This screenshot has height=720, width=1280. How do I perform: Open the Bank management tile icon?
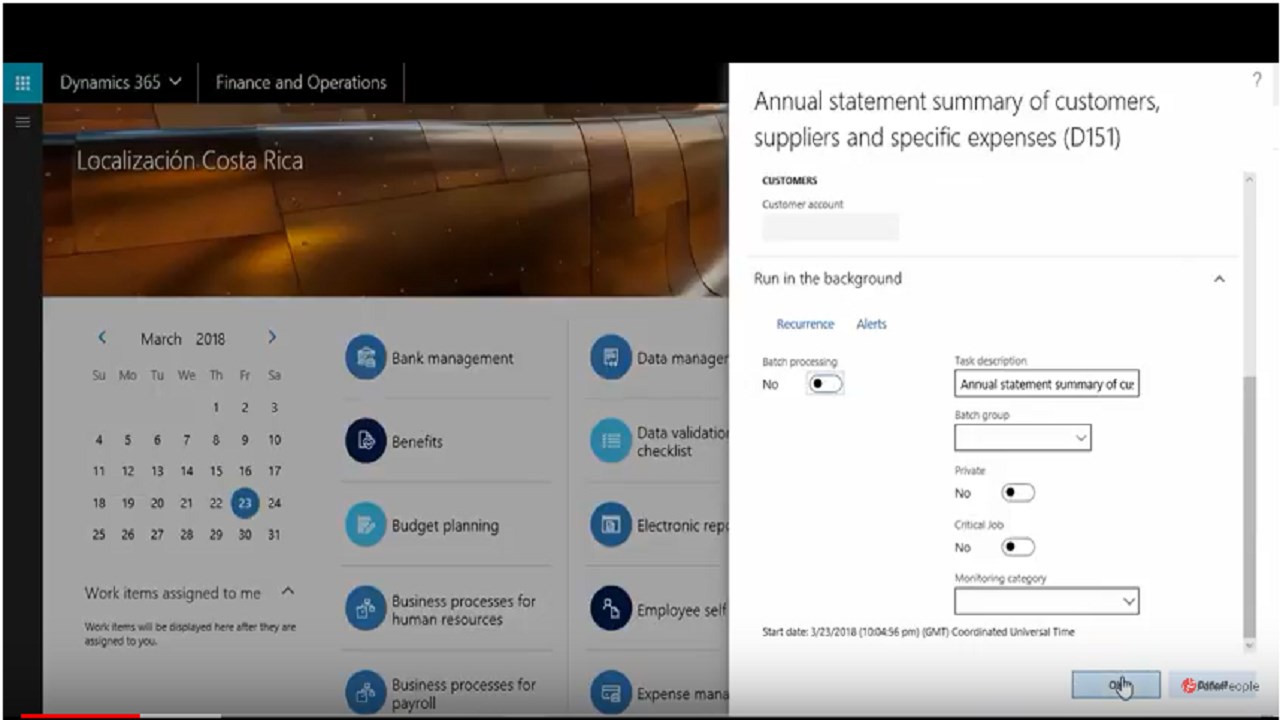(x=365, y=358)
